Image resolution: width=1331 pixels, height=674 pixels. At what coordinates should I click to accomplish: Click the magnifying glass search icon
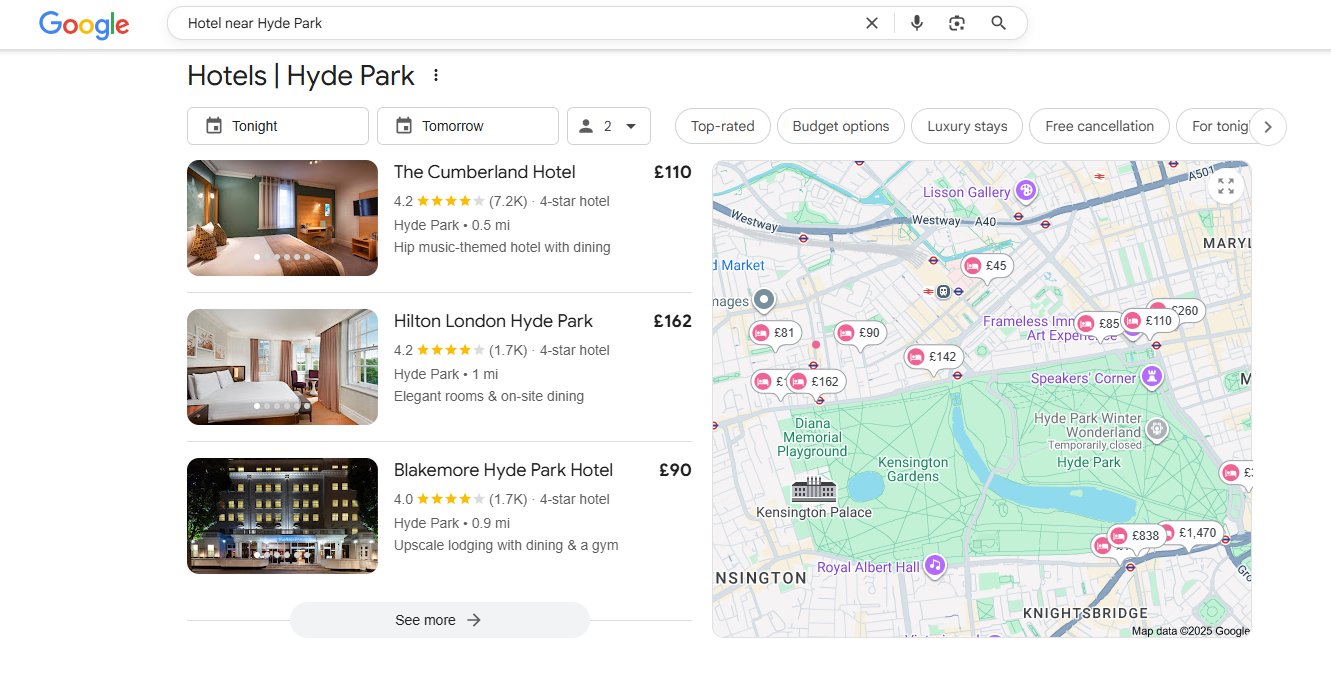998,23
